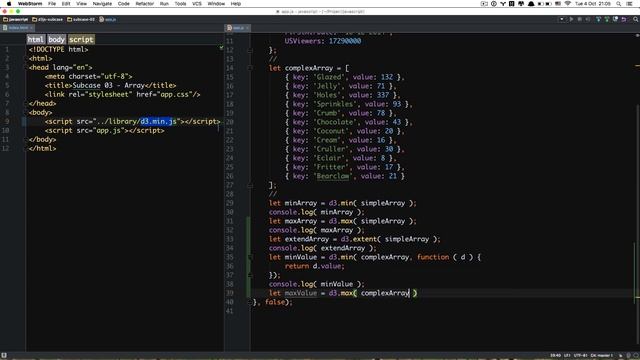Open the Apple menu
640x360 pixels.
(9, 4)
